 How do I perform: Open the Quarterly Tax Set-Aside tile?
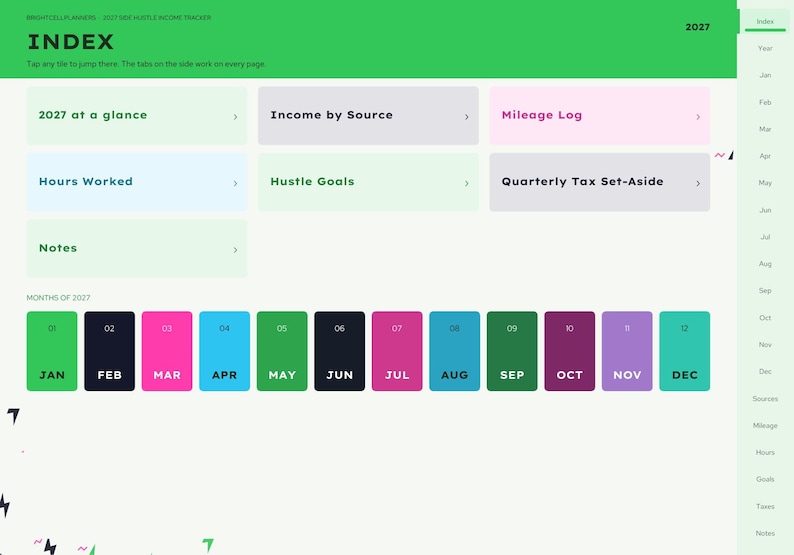coord(600,182)
